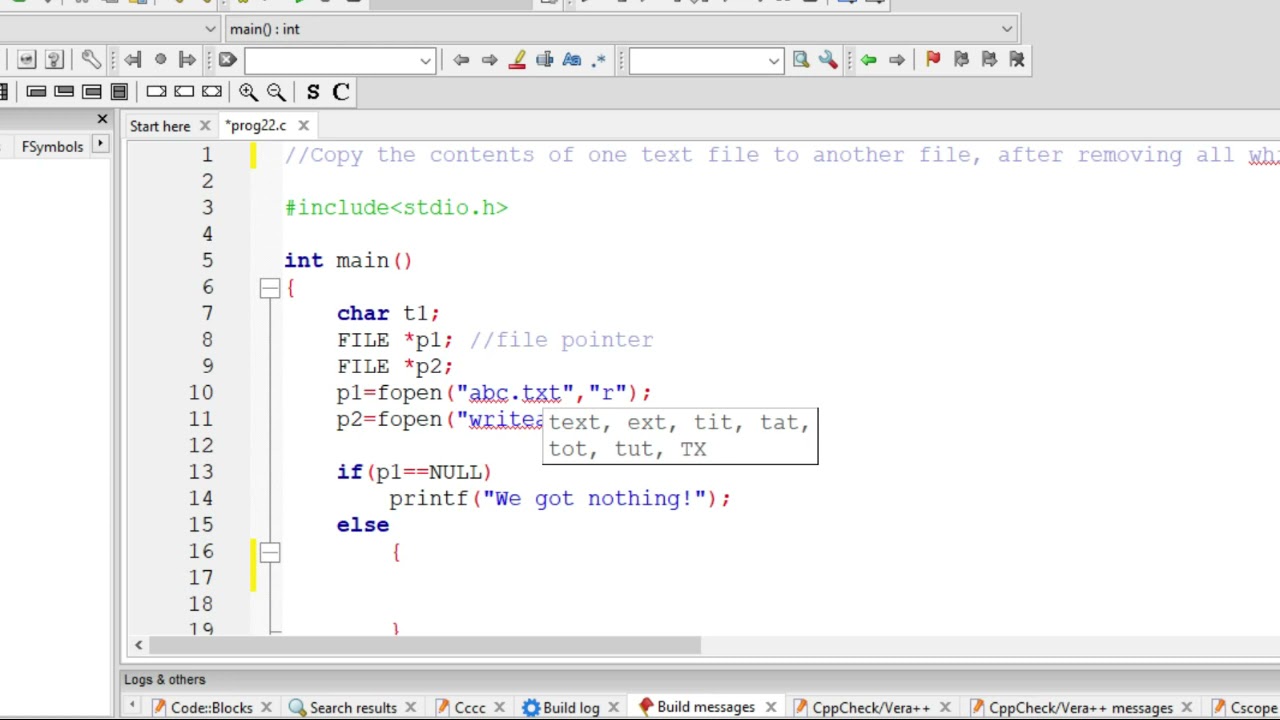Click the jump forward arrow with bar icon
1280x720 pixels.
187,60
